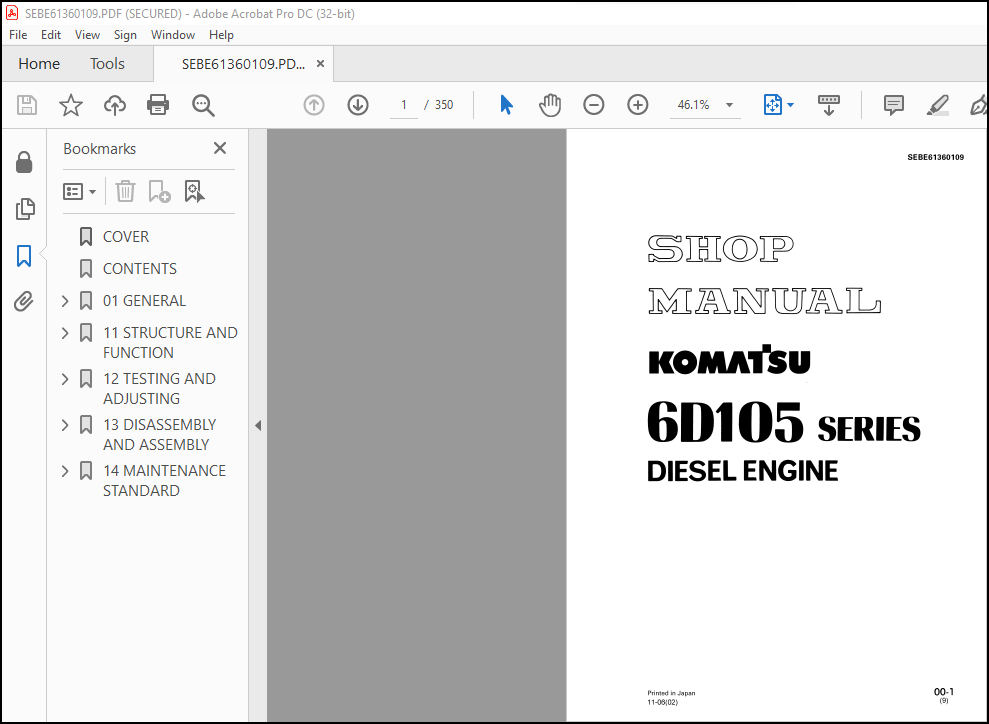This screenshot has width=989, height=724.
Task: Select 13 DISASSEMBLY AND ASSEMBLY bookmark label
Action: coord(159,435)
